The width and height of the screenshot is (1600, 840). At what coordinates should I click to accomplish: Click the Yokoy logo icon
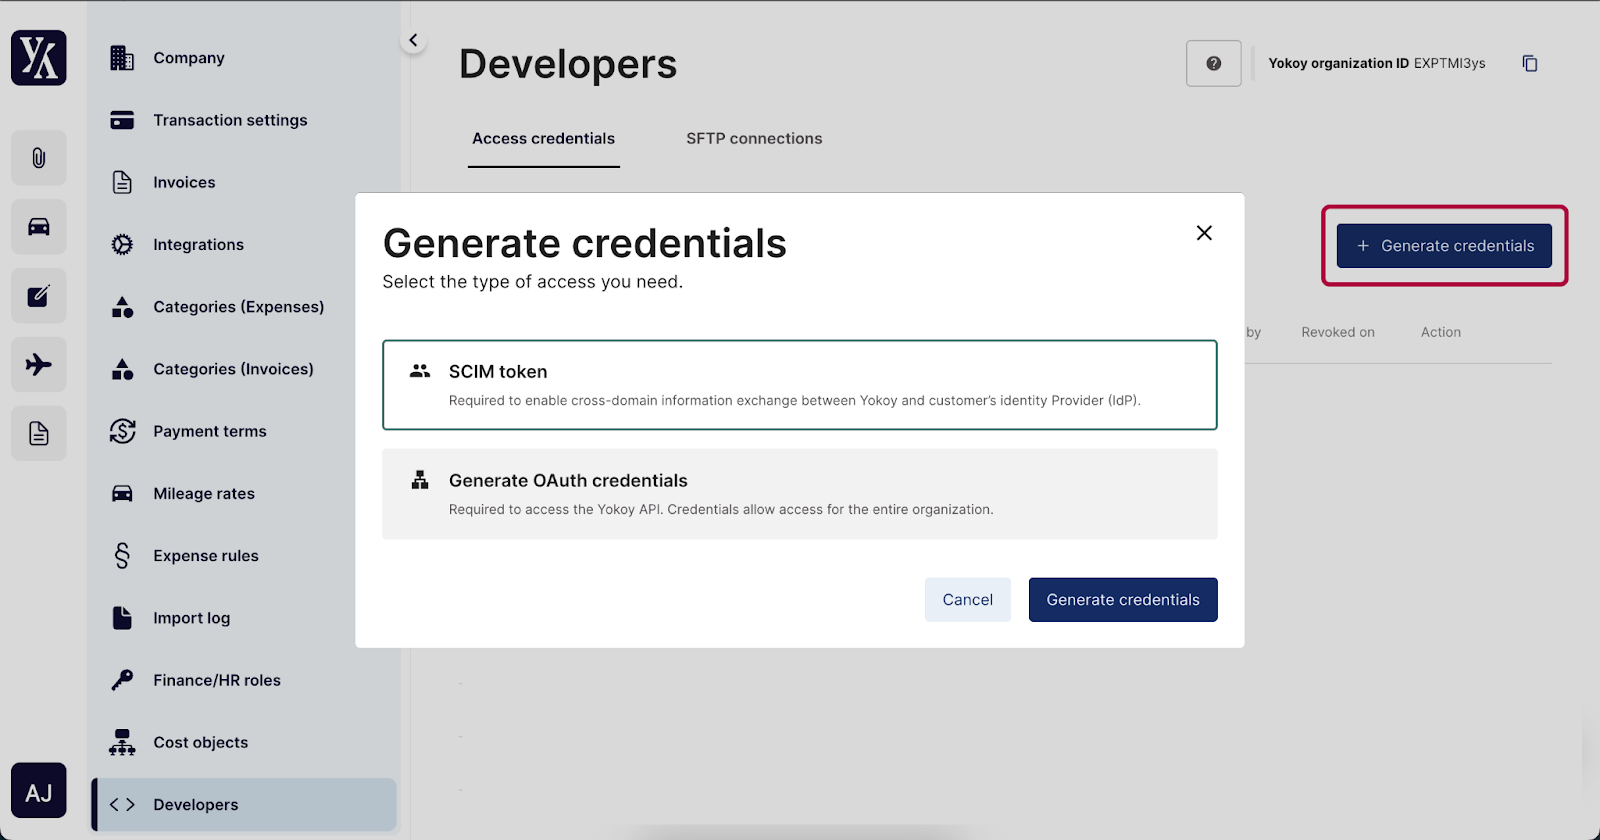click(39, 58)
